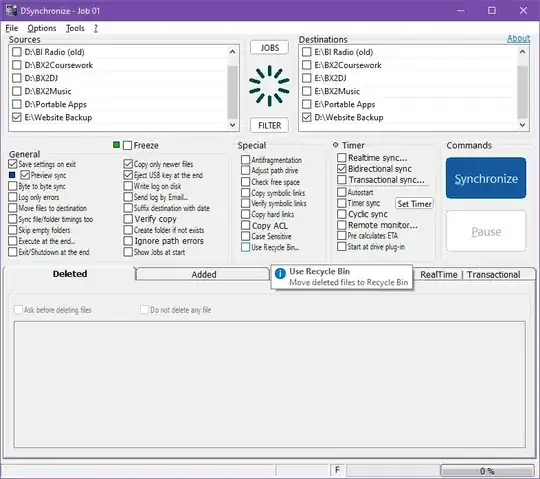Enable Write log on disk

pyautogui.click(x=128, y=186)
